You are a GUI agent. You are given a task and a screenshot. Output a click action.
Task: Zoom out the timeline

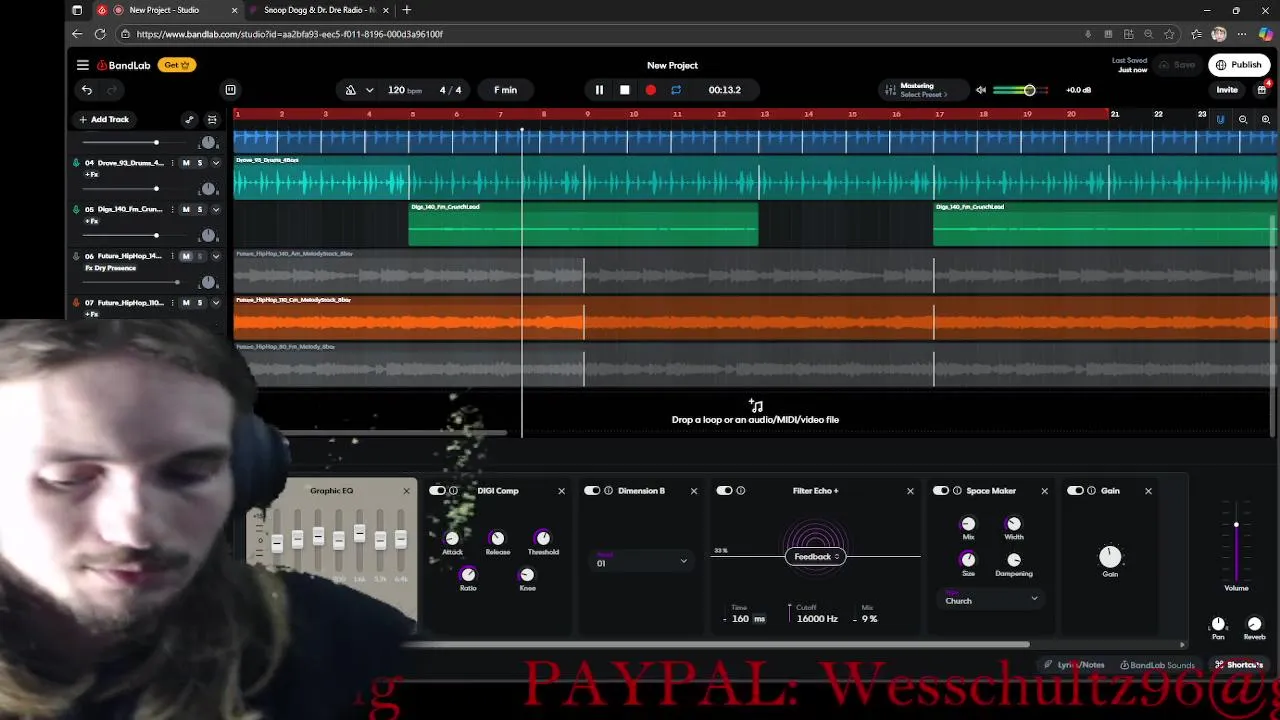coord(1243,119)
